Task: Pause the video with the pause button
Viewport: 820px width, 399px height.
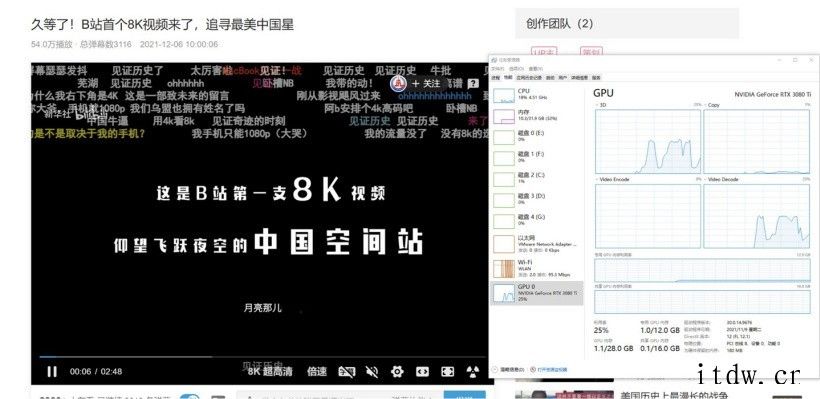Action: [52, 371]
